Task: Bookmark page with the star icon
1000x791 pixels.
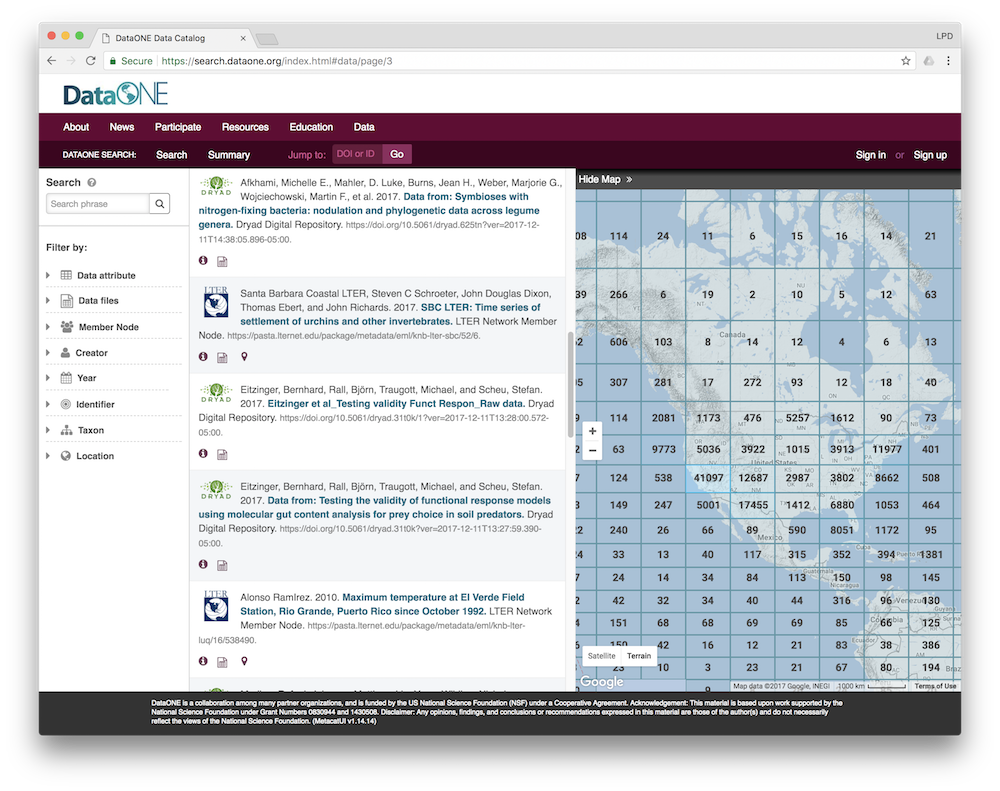Action: (x=906, y=61)
